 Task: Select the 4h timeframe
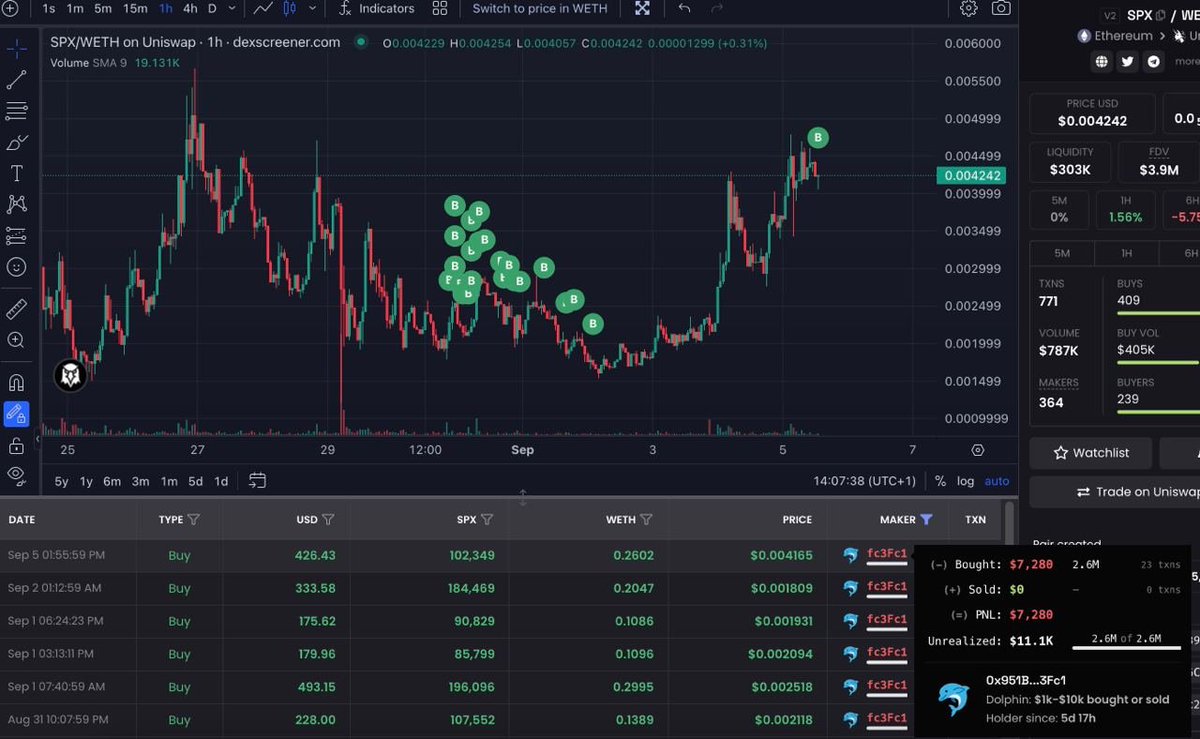190,9
